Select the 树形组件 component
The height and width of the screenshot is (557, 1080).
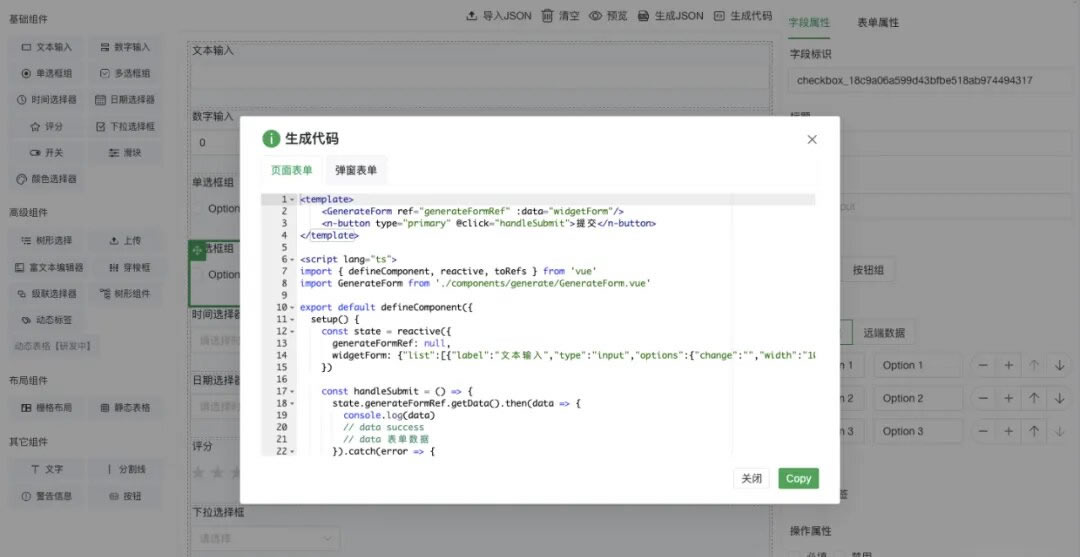(125, 294)
